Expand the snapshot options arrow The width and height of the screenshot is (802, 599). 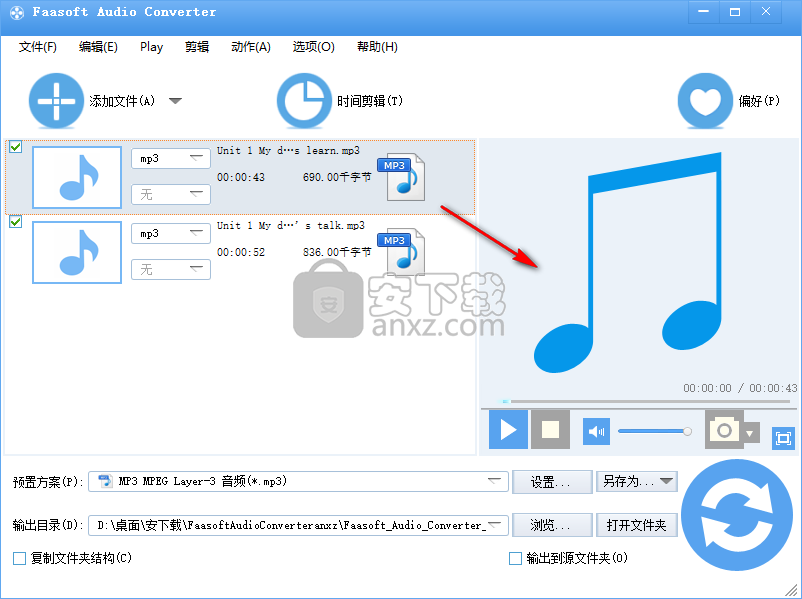click(750, 434)
